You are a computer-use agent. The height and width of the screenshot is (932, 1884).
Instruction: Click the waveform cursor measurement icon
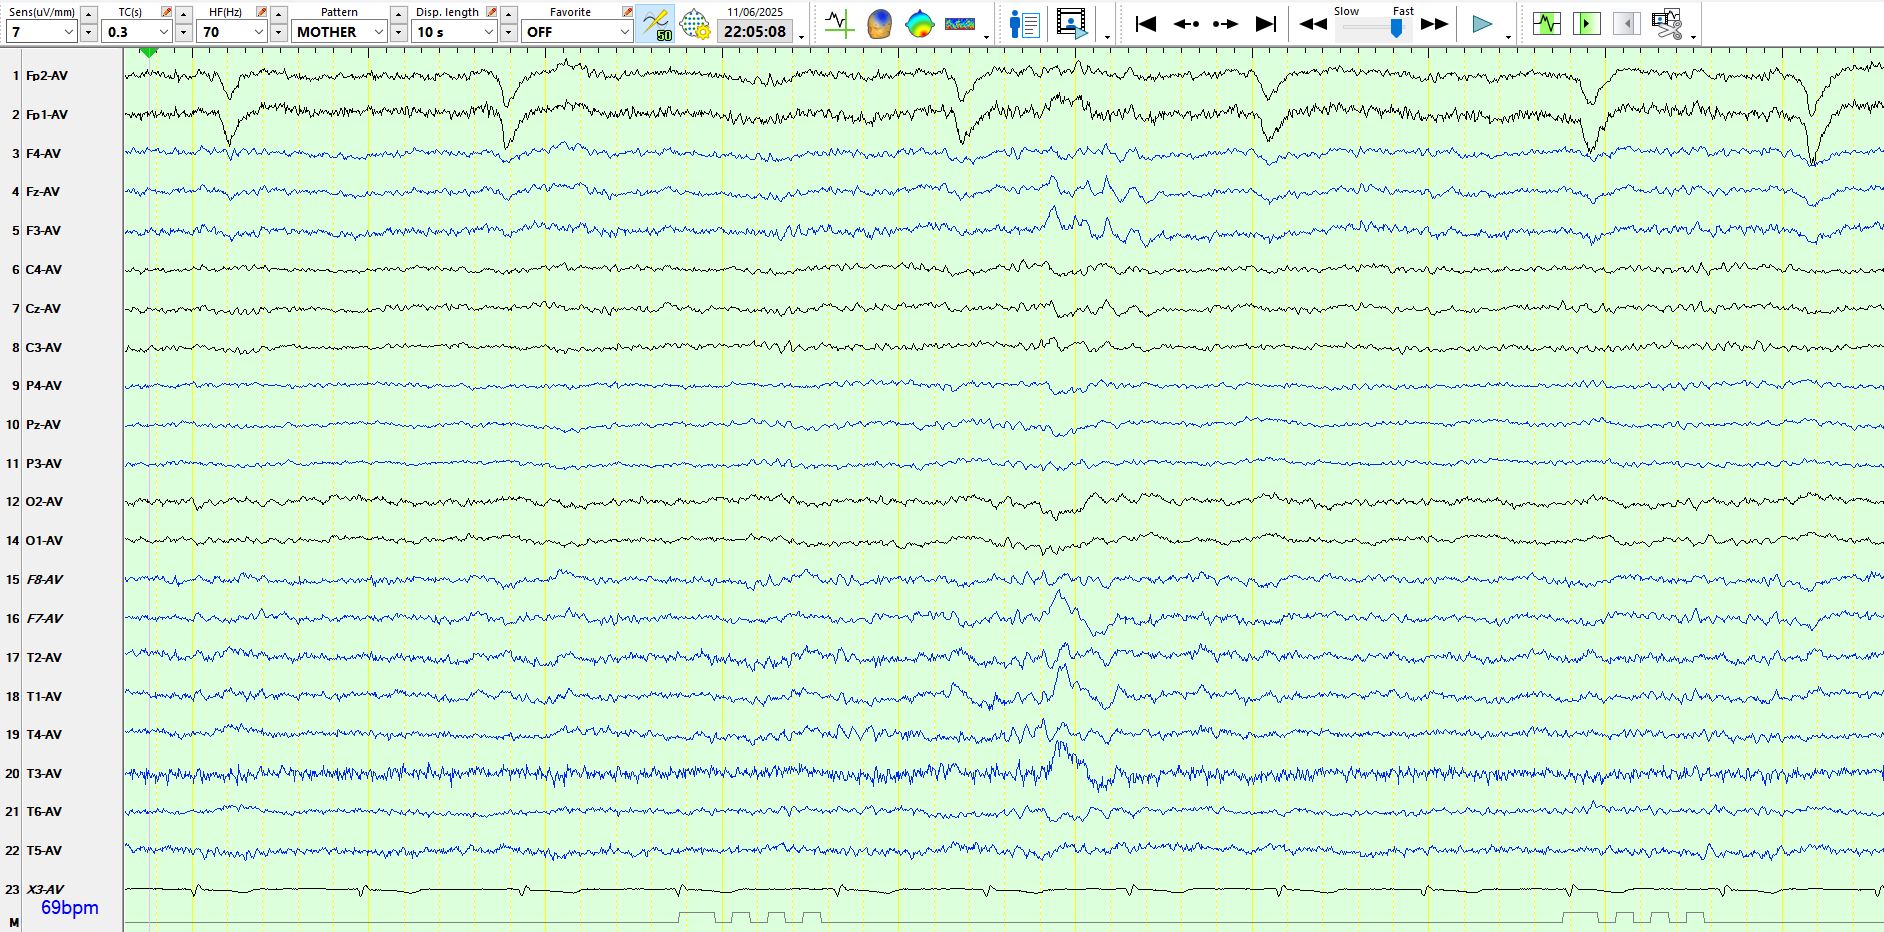pyautogui.click(x=839, y=24)
